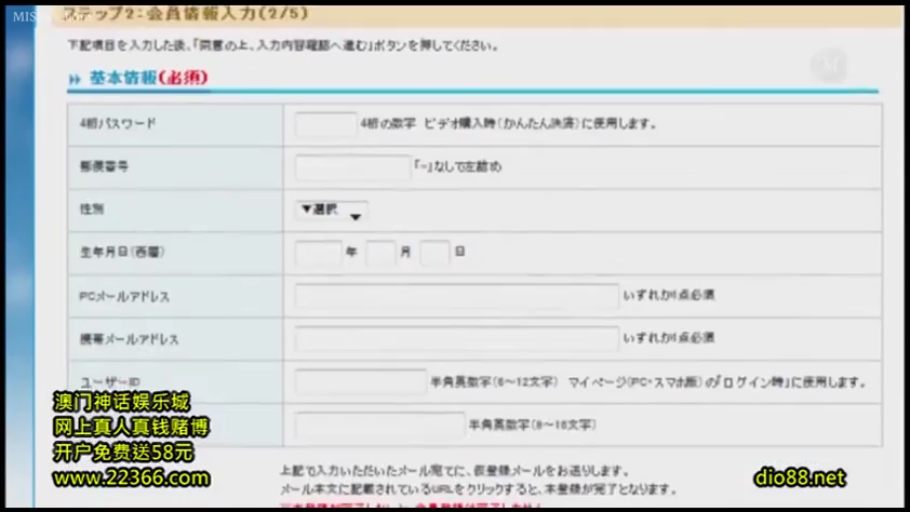Click the double-arrow icon beside 基本情報
The width and height of the screenshot is (910, 512).
point(74,79)
